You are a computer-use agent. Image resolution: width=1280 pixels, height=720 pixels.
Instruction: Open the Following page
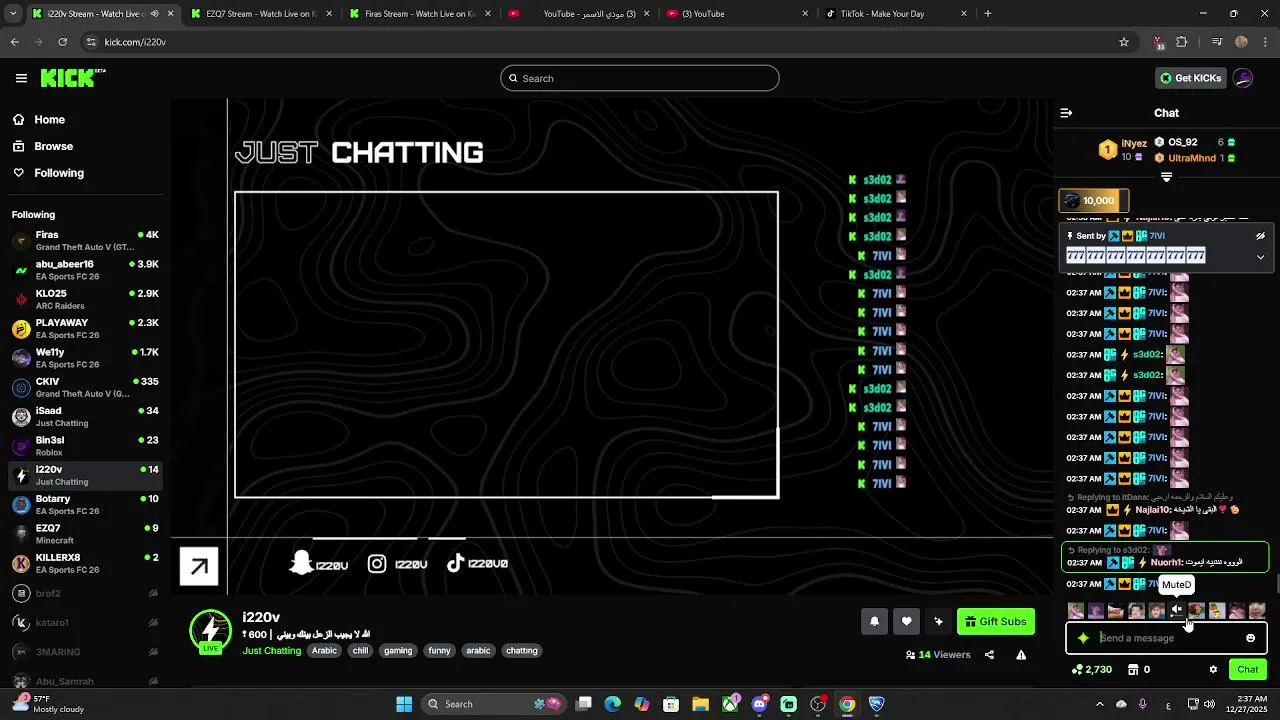tap(59, 173)
